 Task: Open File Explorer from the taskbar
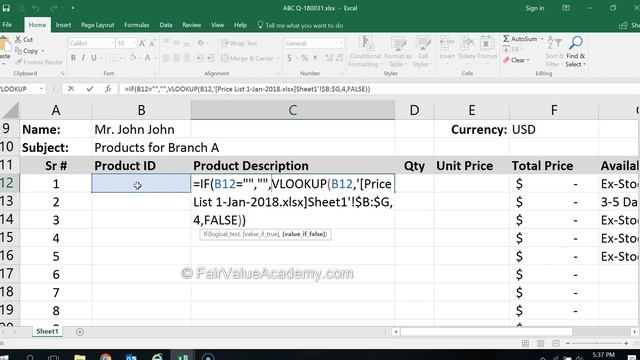click(80, 357)
